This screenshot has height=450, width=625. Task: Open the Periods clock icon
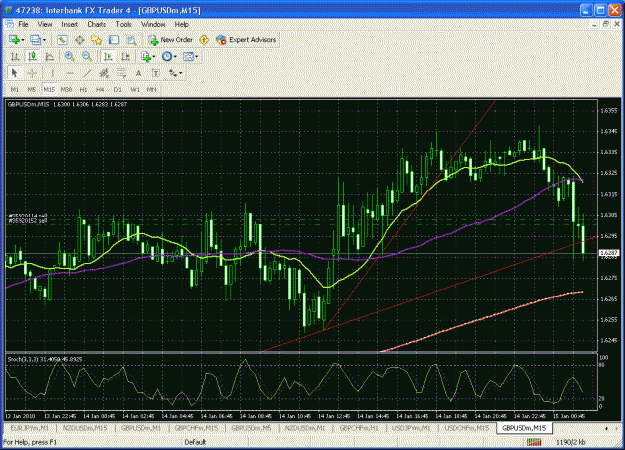[167, 57]
